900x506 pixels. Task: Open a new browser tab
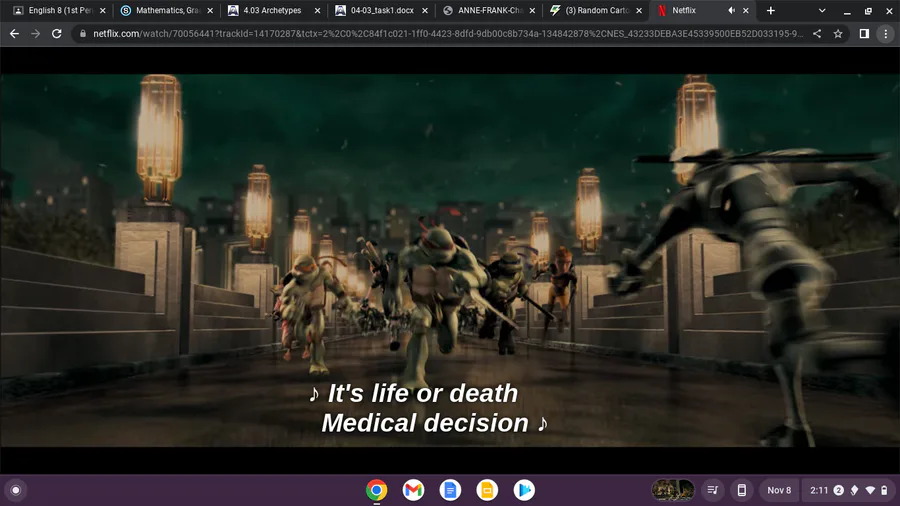click(x=770, y=10)
